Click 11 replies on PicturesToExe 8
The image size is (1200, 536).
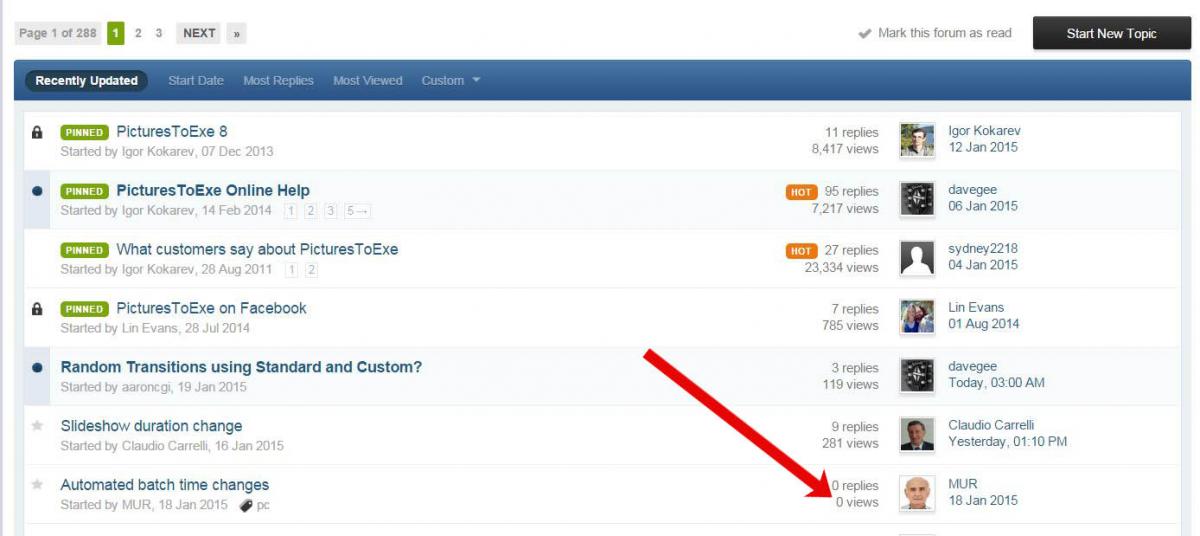[852, 132]
